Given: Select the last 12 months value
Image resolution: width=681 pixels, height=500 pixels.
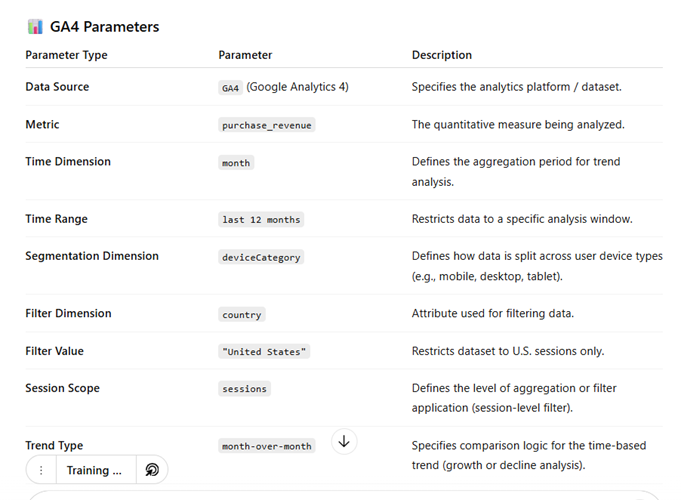Looking at the screenshot, I should [x=261, y=219].
